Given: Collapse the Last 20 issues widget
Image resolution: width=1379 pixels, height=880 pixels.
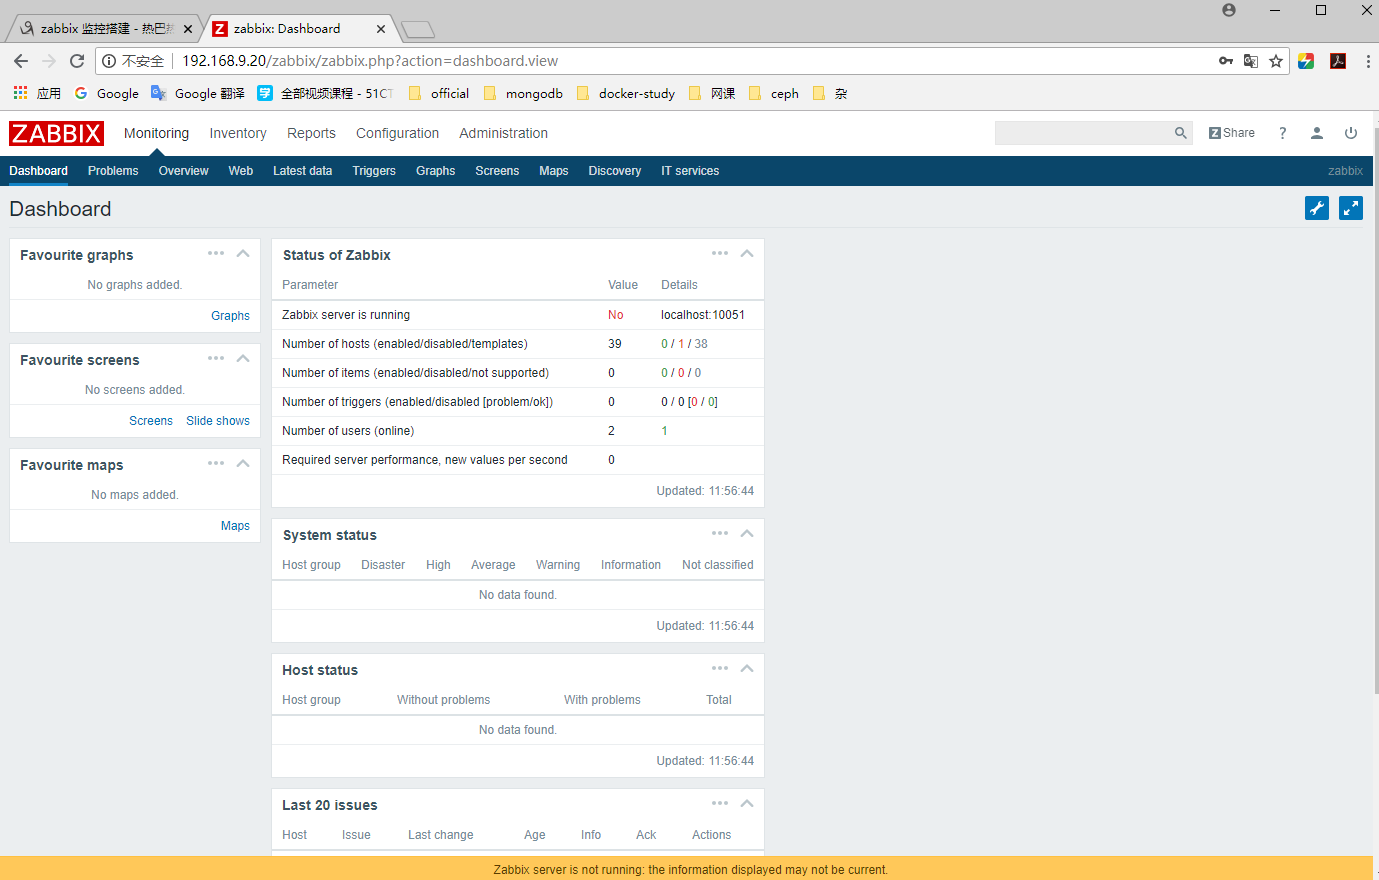Looking at the screenshot, I should tap(747, 804).
